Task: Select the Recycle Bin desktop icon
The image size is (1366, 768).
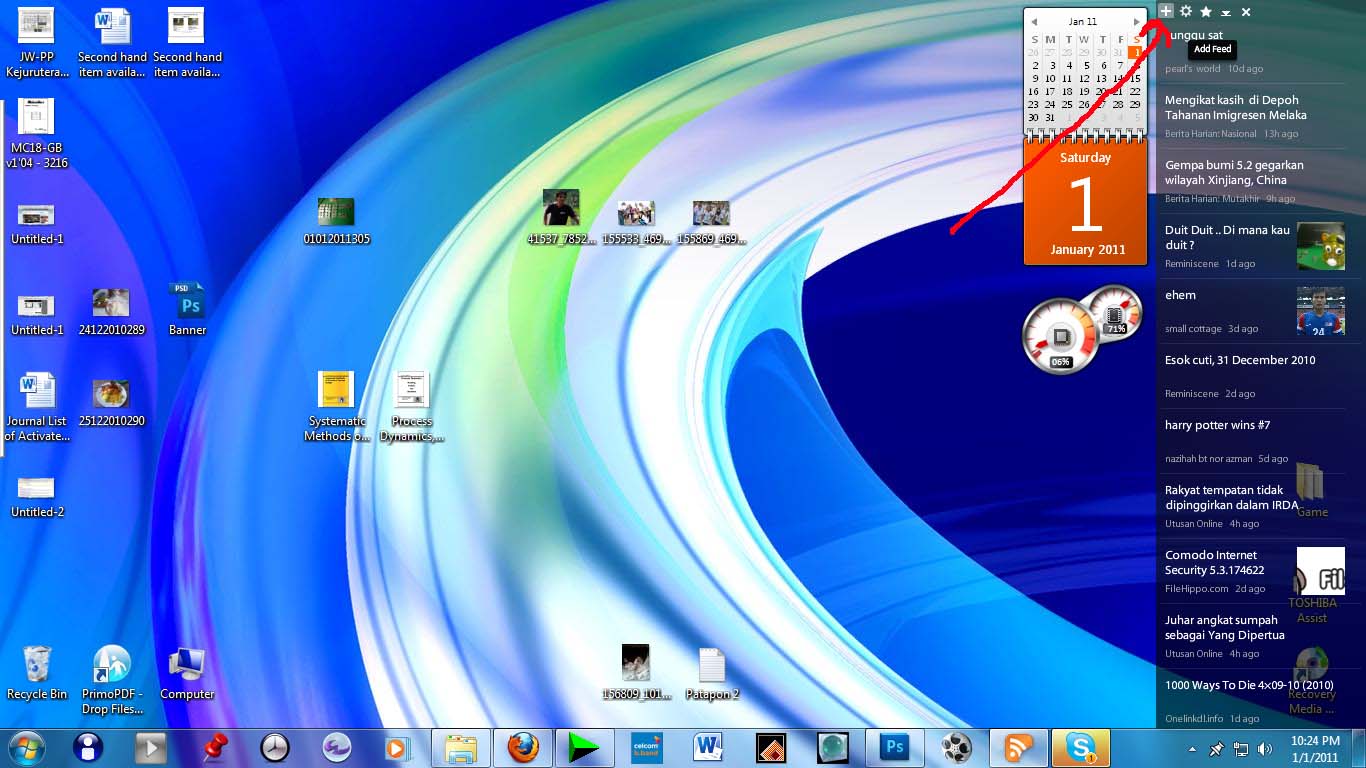Action: [37, 673]
